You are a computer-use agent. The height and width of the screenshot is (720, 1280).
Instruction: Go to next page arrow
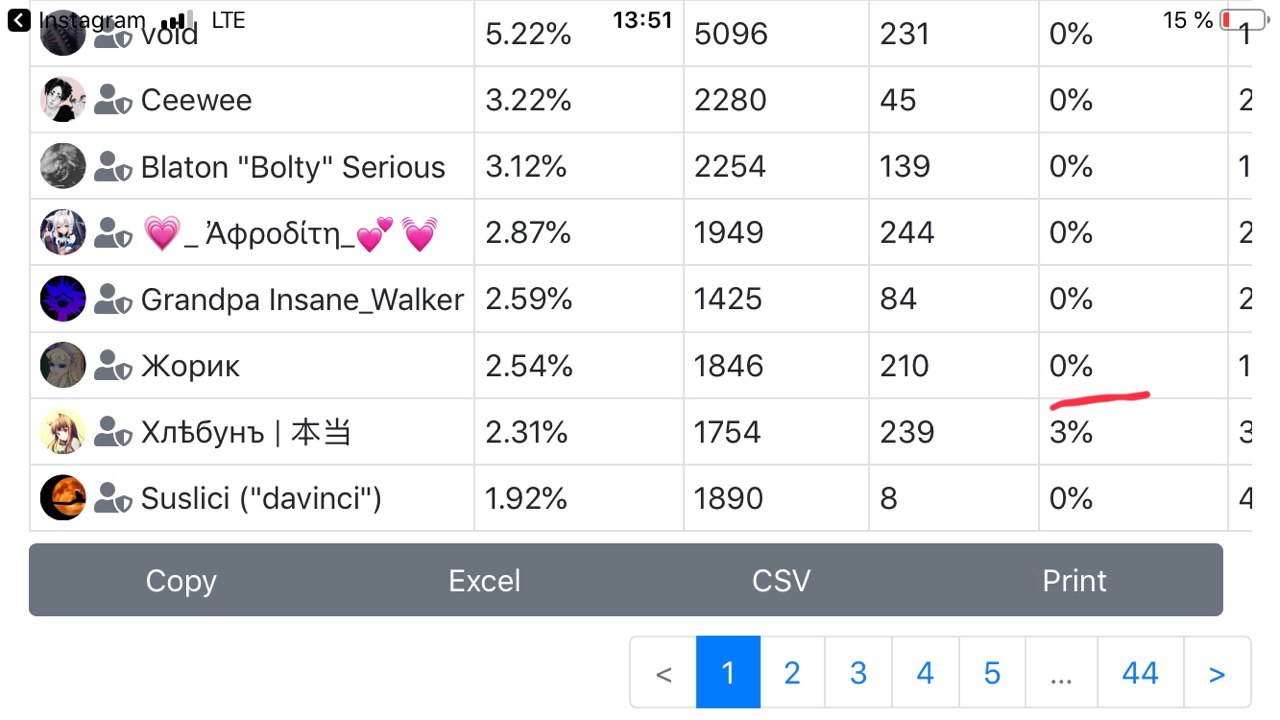click(x=1217, y=673)
